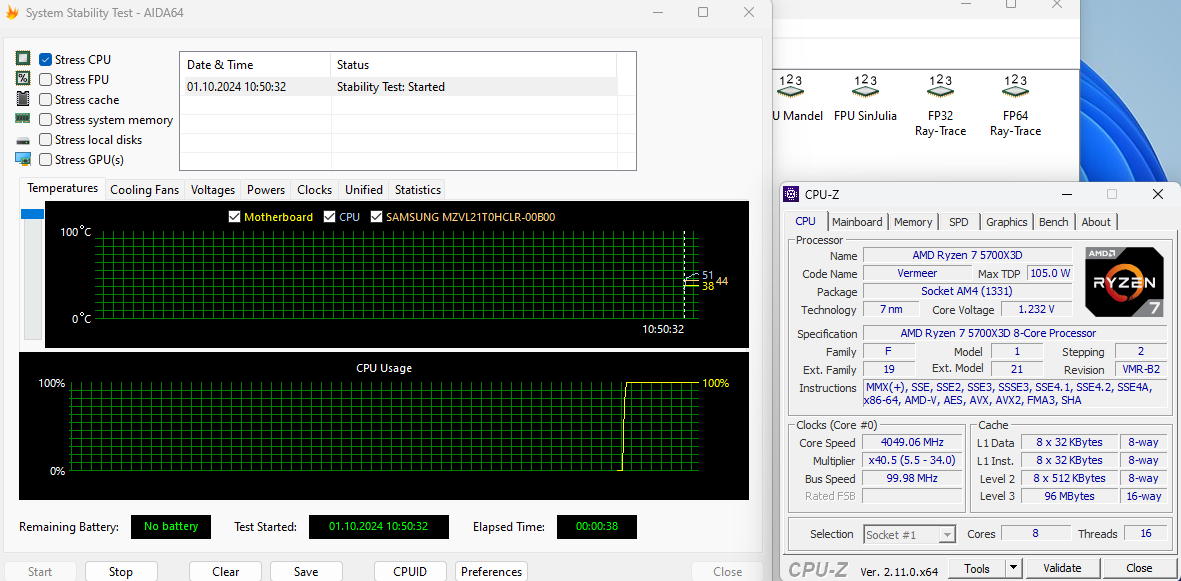Click the RAM module icon beside Stress system memory

pos(23,118)
